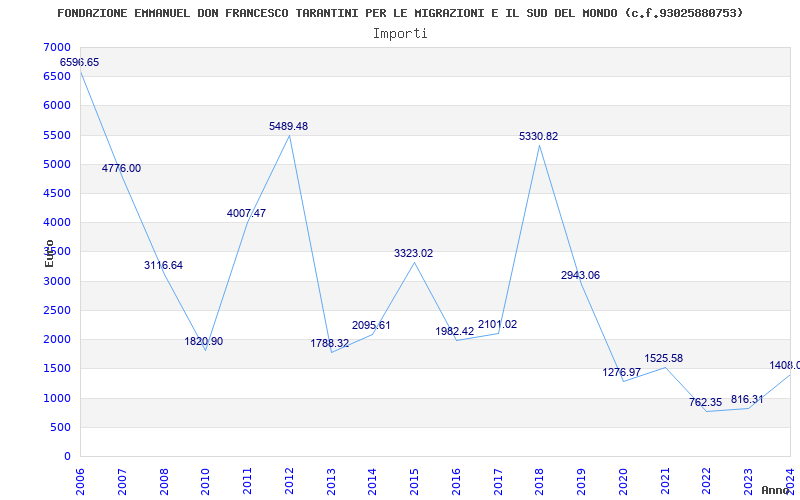
Task: Select the 2021 year on x-axis
Action: point(665,482)
